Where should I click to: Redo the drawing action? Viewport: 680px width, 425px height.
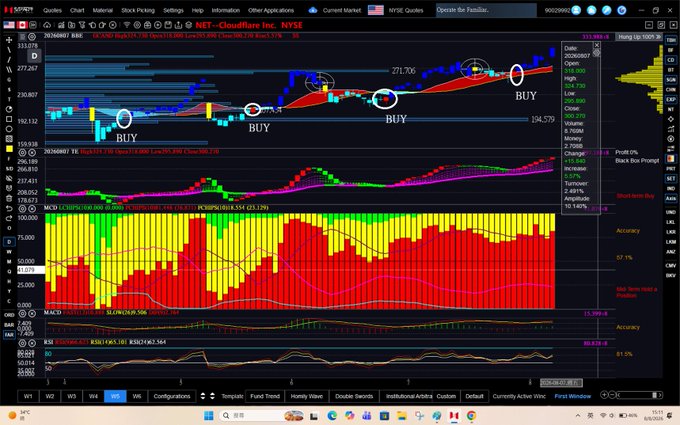pos(9,218)
